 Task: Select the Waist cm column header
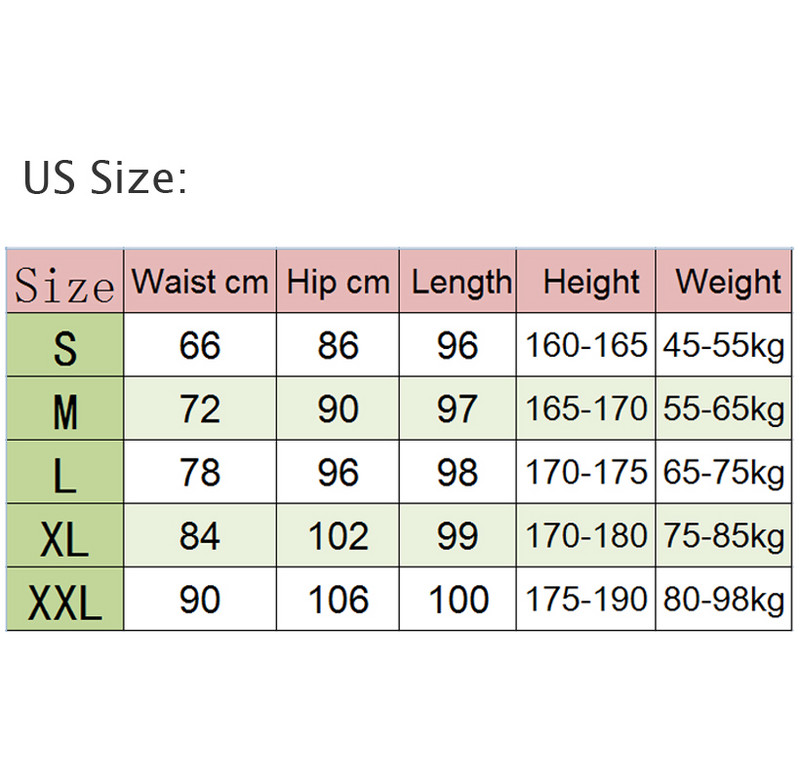point(200,282)
